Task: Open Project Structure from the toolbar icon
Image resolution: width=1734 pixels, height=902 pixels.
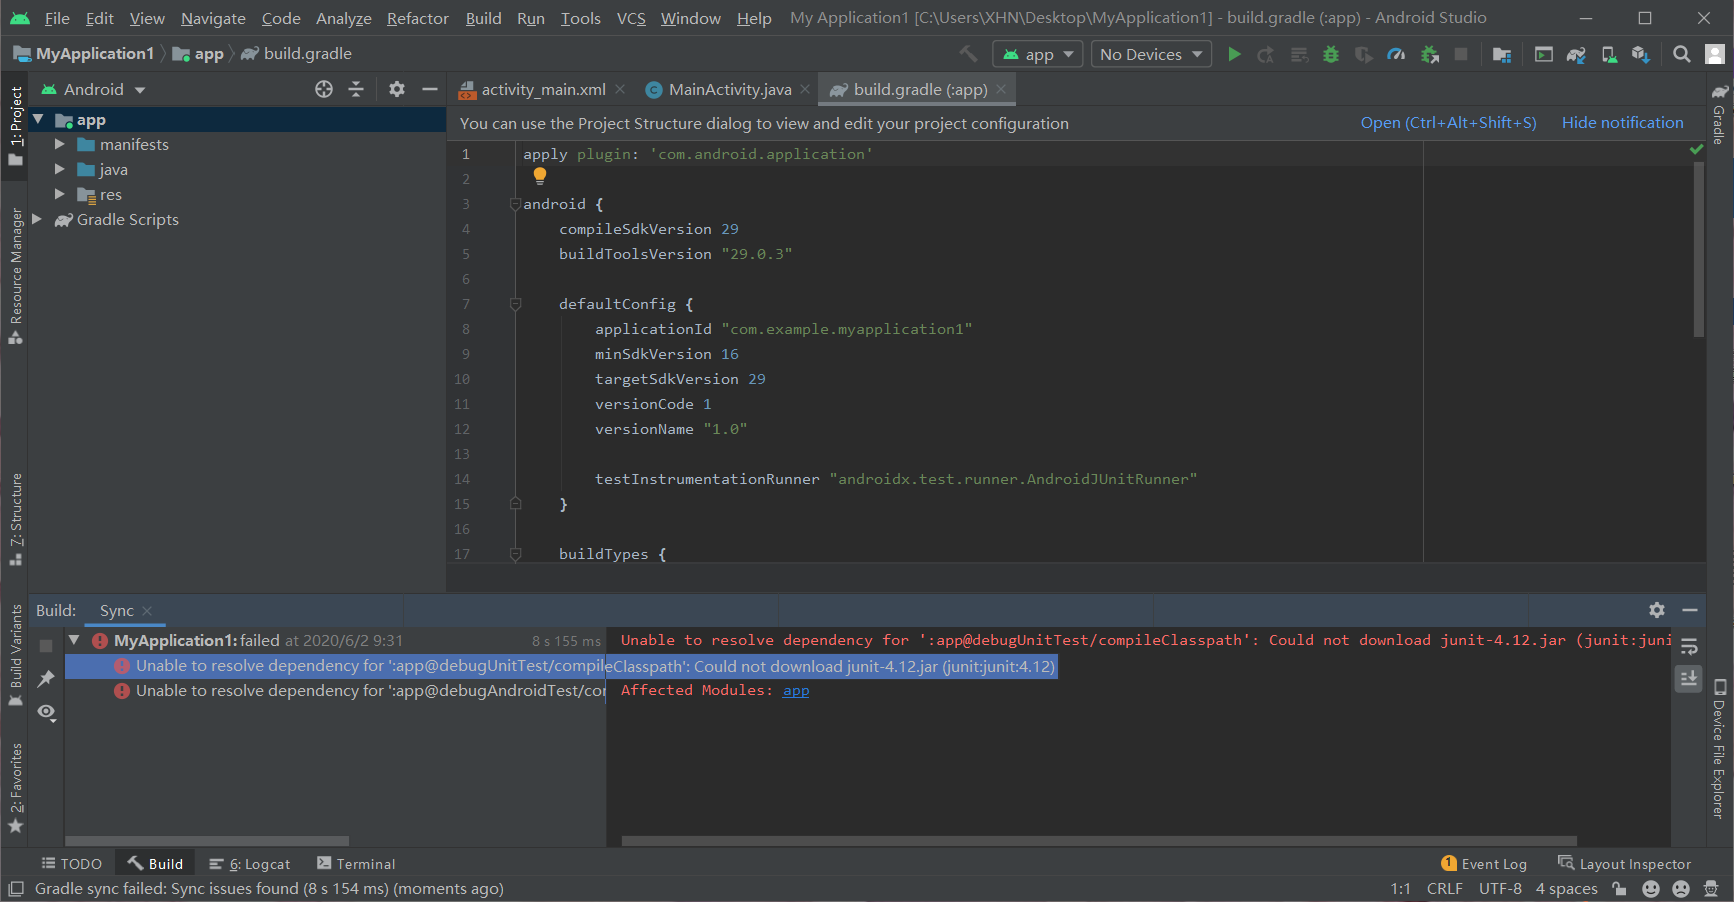Action: [1502, 54]
